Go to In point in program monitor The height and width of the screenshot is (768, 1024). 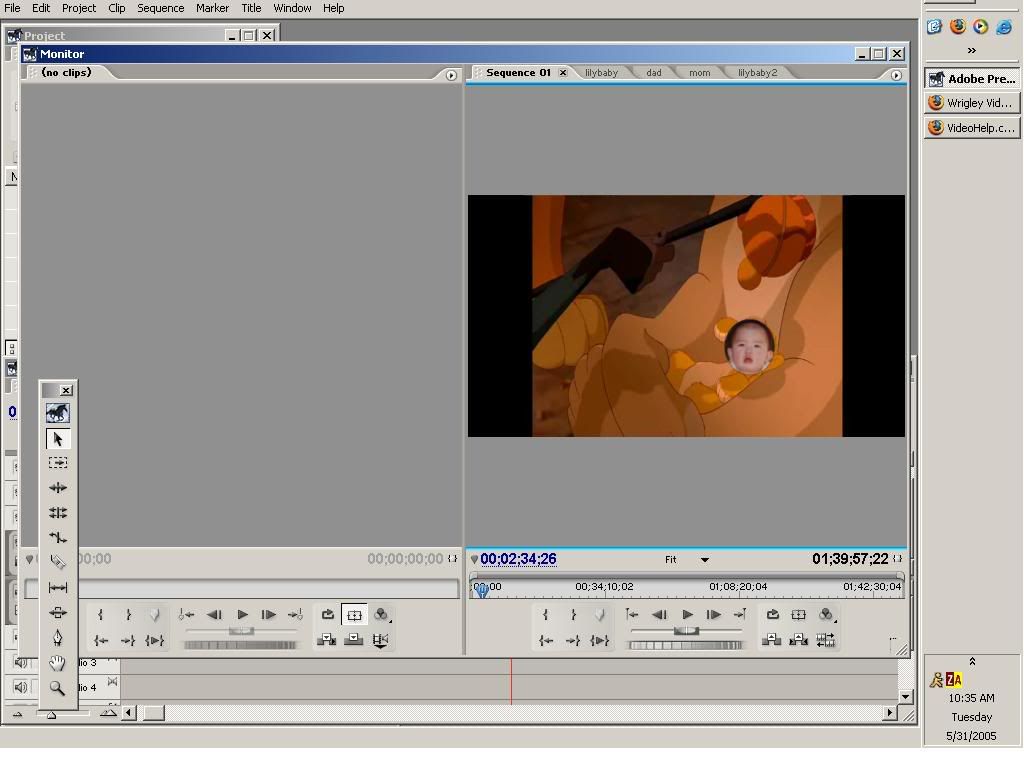click(546, 641)
